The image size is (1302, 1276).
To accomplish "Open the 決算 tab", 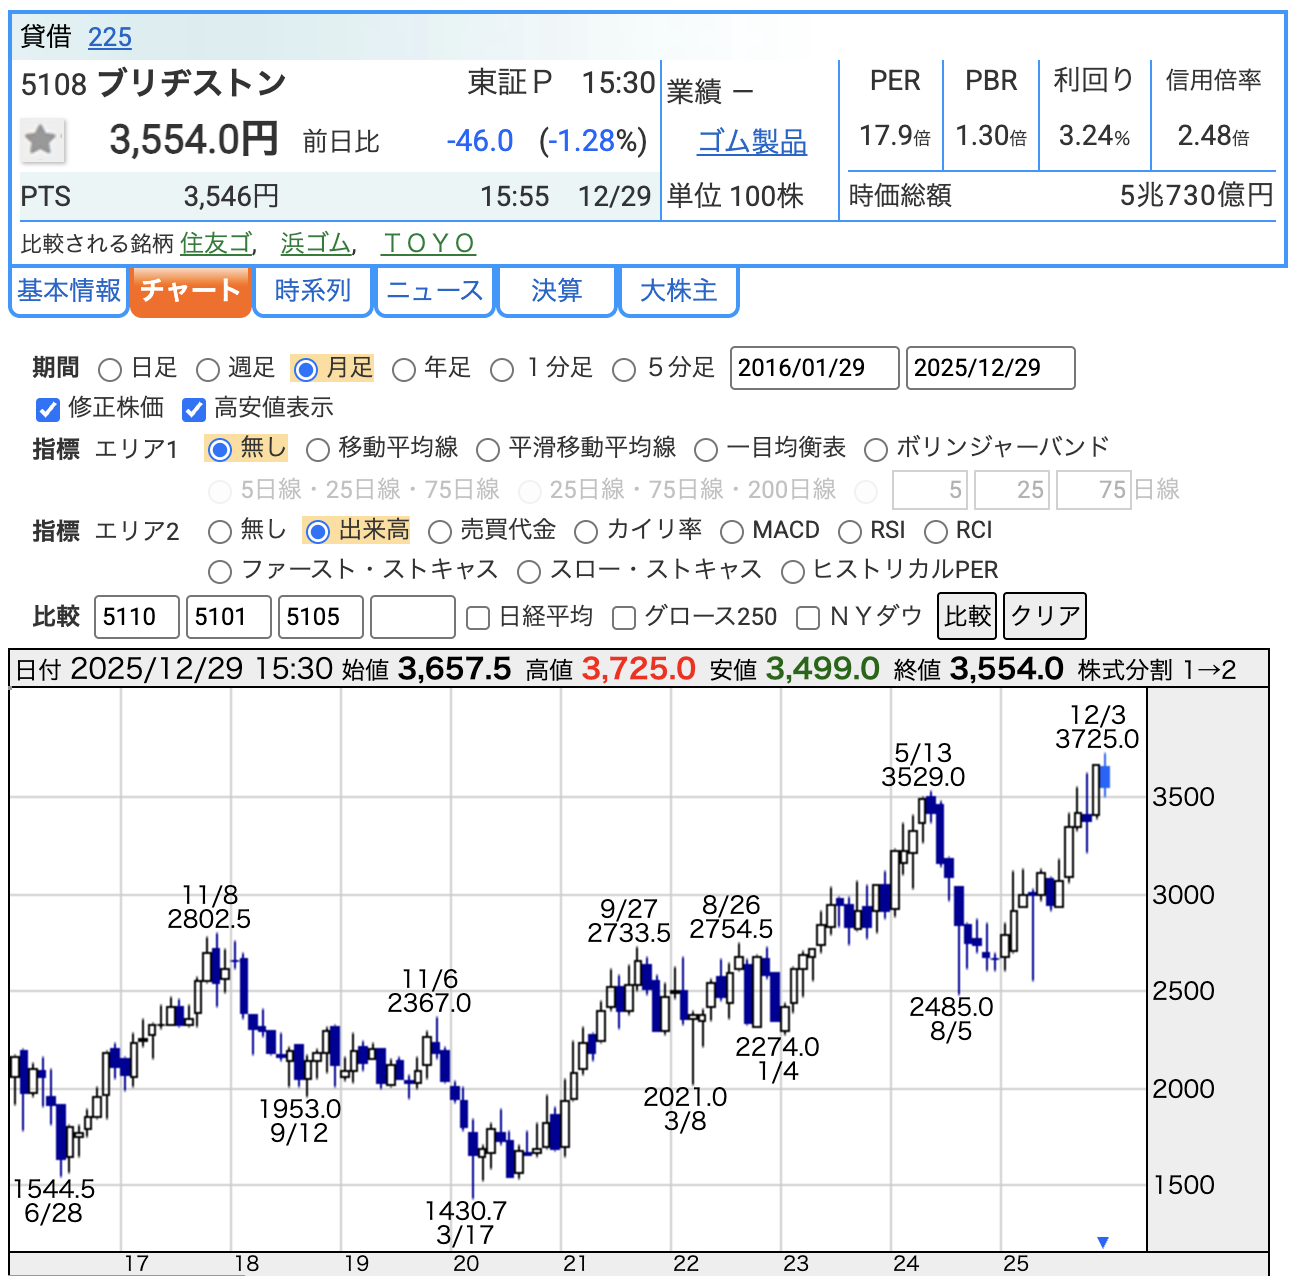I will click(556, 291).
